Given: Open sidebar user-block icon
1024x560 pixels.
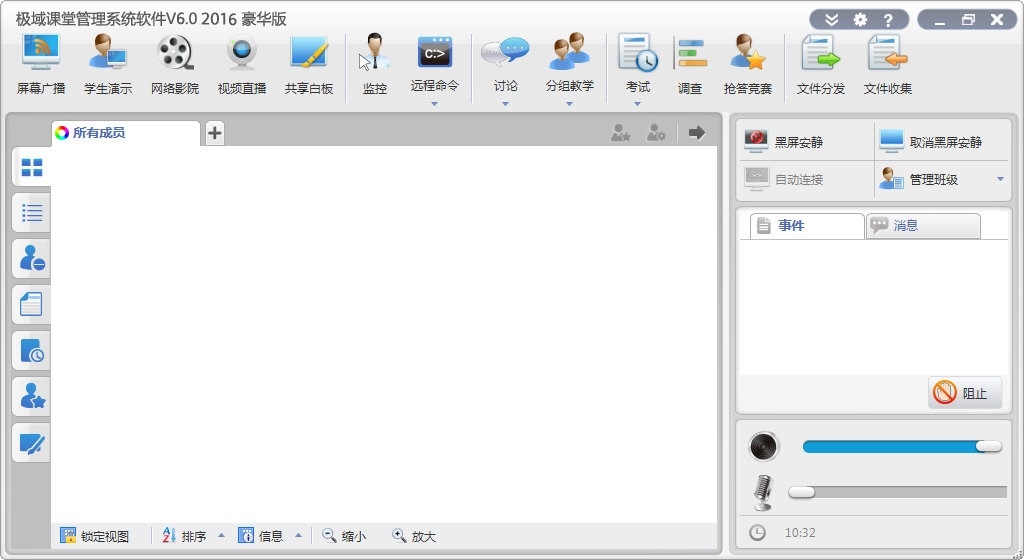Looking at the screenshot, I should pyautogui.click(x=31, y=258).
